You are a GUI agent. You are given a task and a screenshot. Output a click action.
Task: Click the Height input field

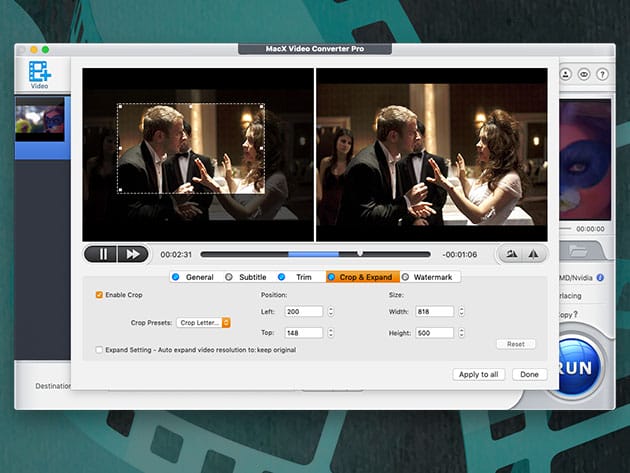tap(435, 332)
